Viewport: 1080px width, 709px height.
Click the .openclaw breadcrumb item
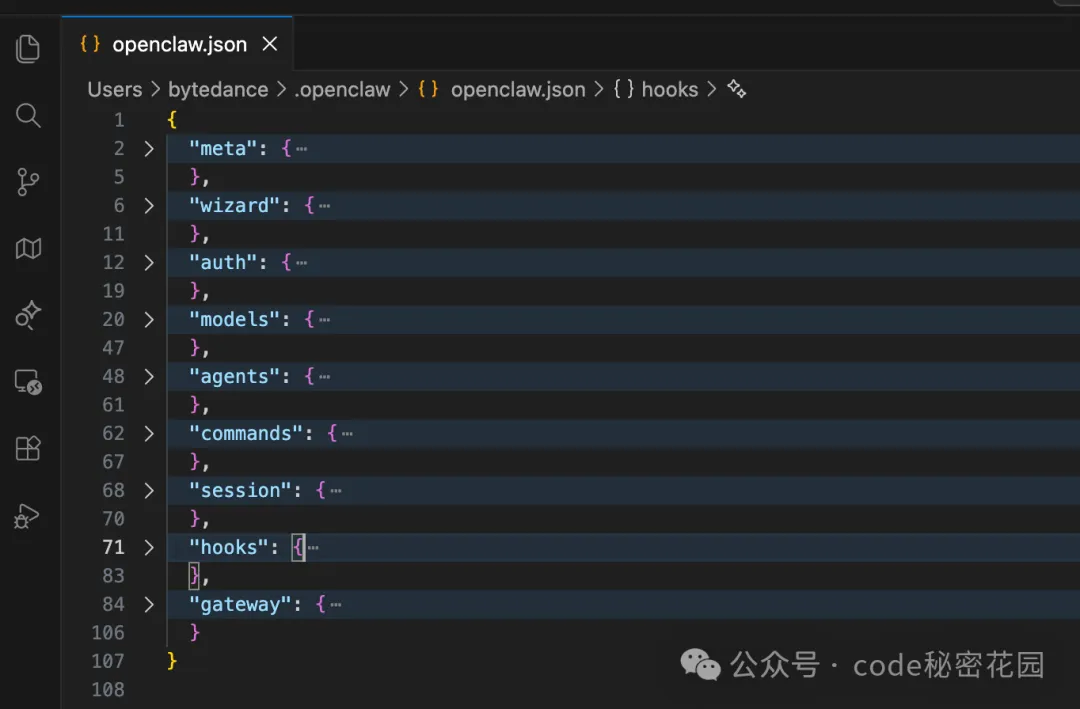click(342, 89)
